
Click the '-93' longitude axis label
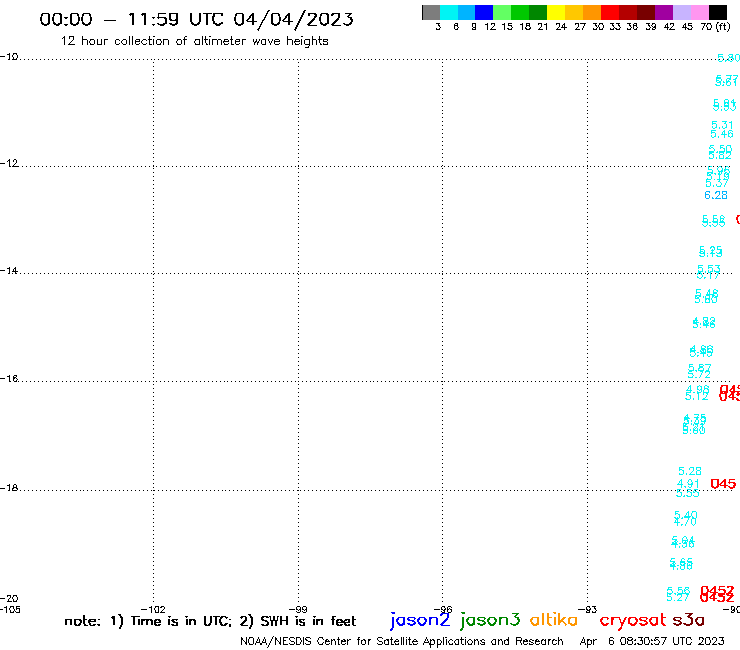tap(588, 609)
